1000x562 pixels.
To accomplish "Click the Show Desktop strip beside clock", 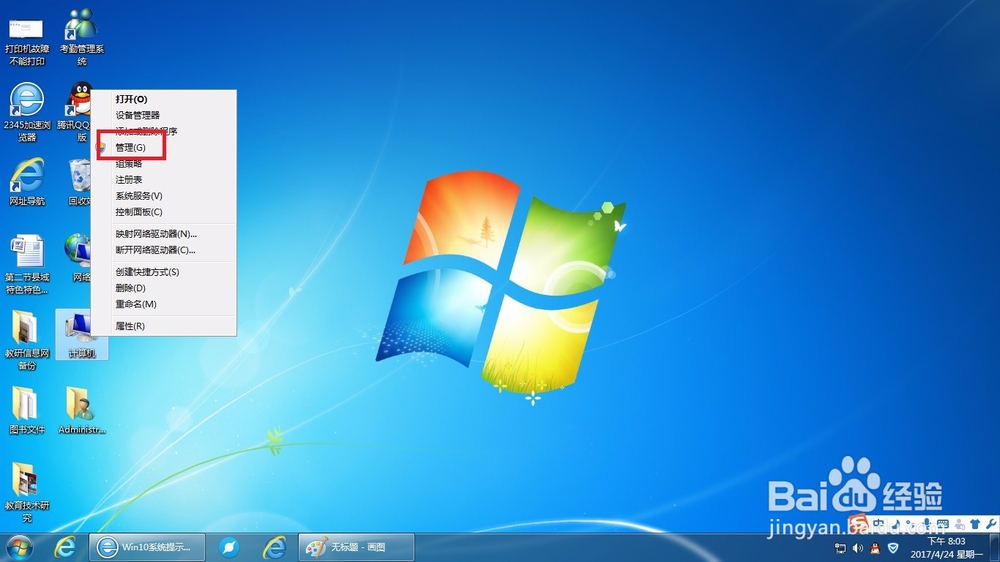I will pyautogui.click(x=994, y=548).
